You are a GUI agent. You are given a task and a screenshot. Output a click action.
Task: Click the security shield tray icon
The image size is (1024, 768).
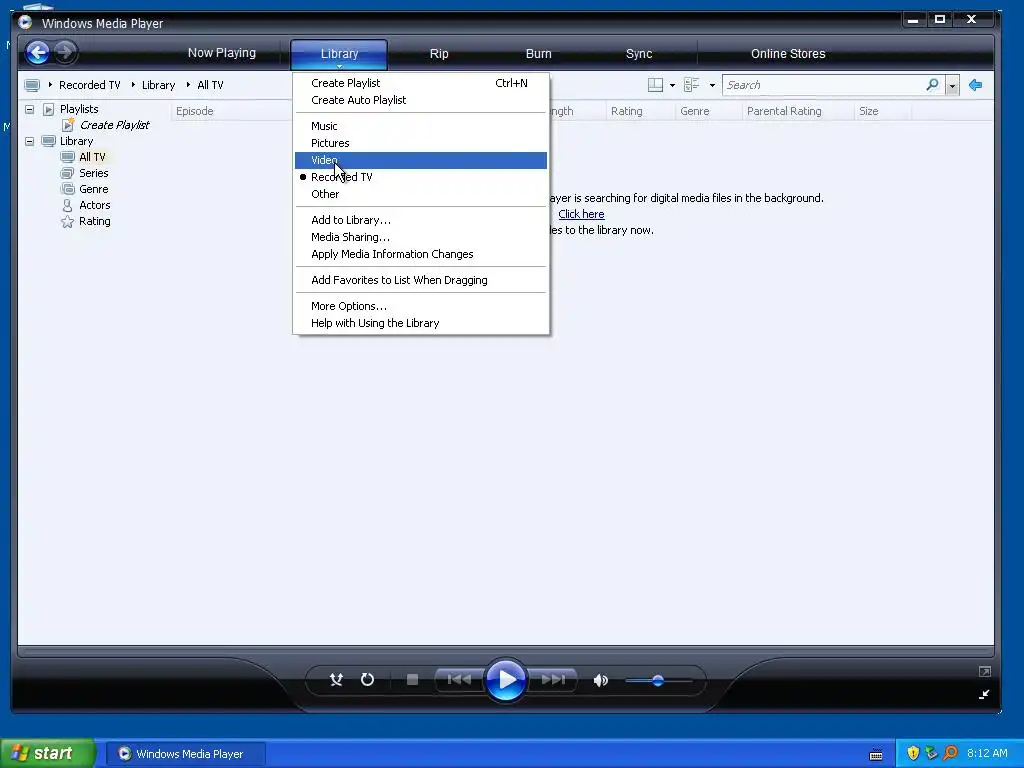point(913,753)
